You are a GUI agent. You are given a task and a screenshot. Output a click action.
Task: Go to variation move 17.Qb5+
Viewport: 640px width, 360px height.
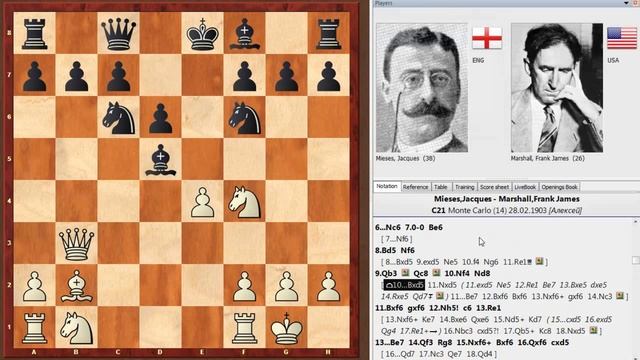pos(518,331)
